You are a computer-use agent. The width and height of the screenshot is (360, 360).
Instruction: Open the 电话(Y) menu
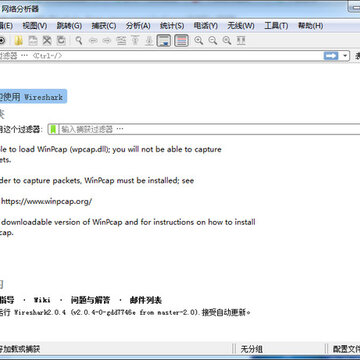tap(206, 26)
